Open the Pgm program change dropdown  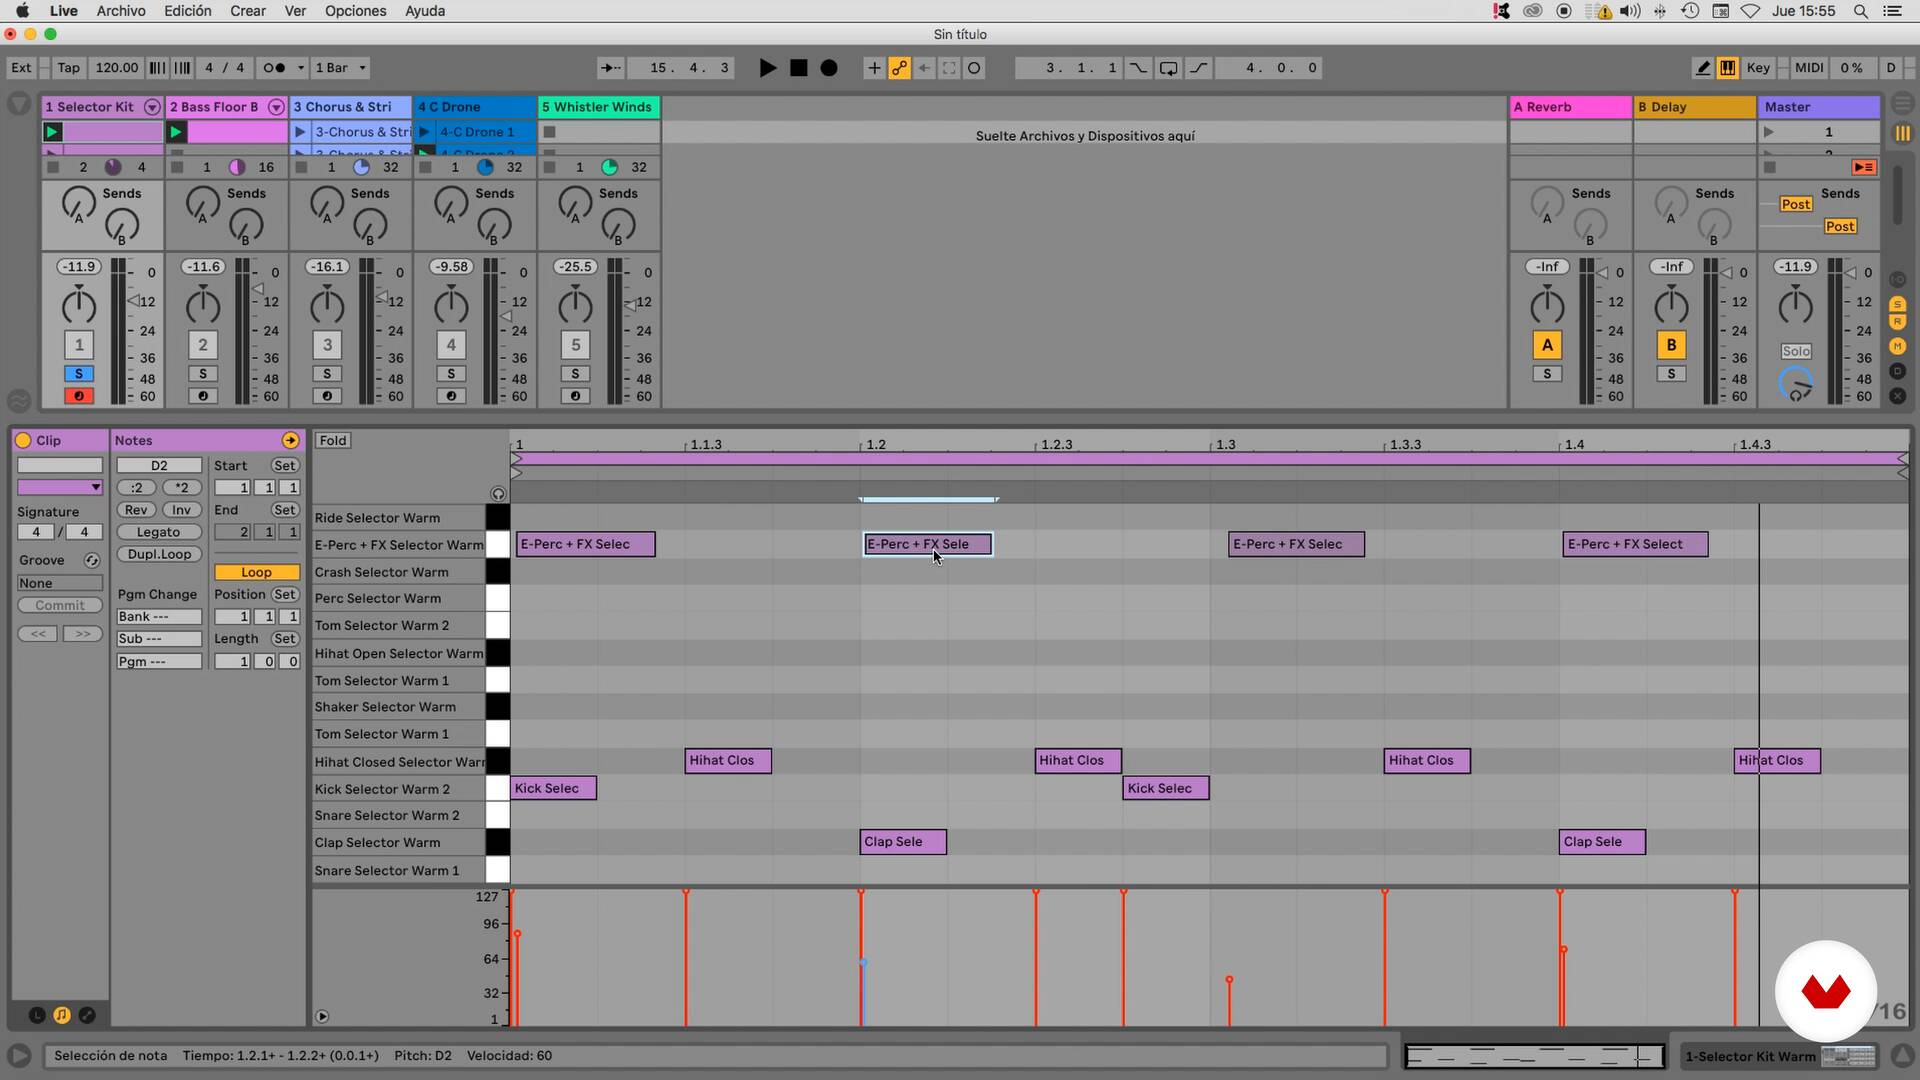(159, 661)
